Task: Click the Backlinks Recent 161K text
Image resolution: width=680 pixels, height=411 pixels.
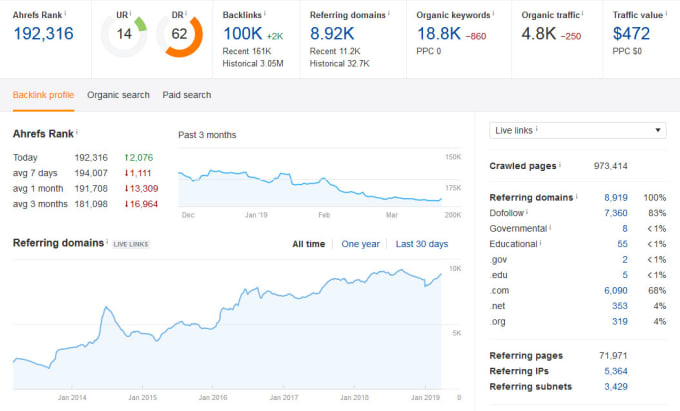Action: tap(247, 51)
